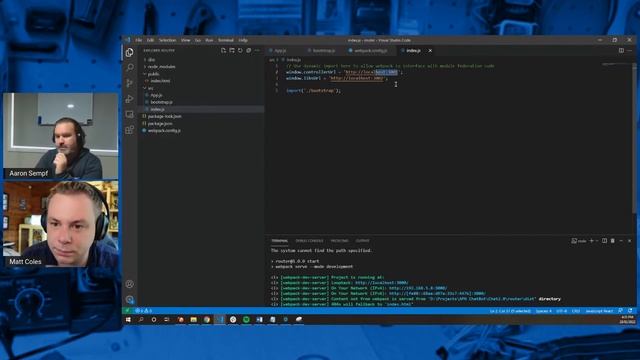Screen dimensions: 640x360
Task: Maximize the terminal panel size
Action: click(621, 241)
